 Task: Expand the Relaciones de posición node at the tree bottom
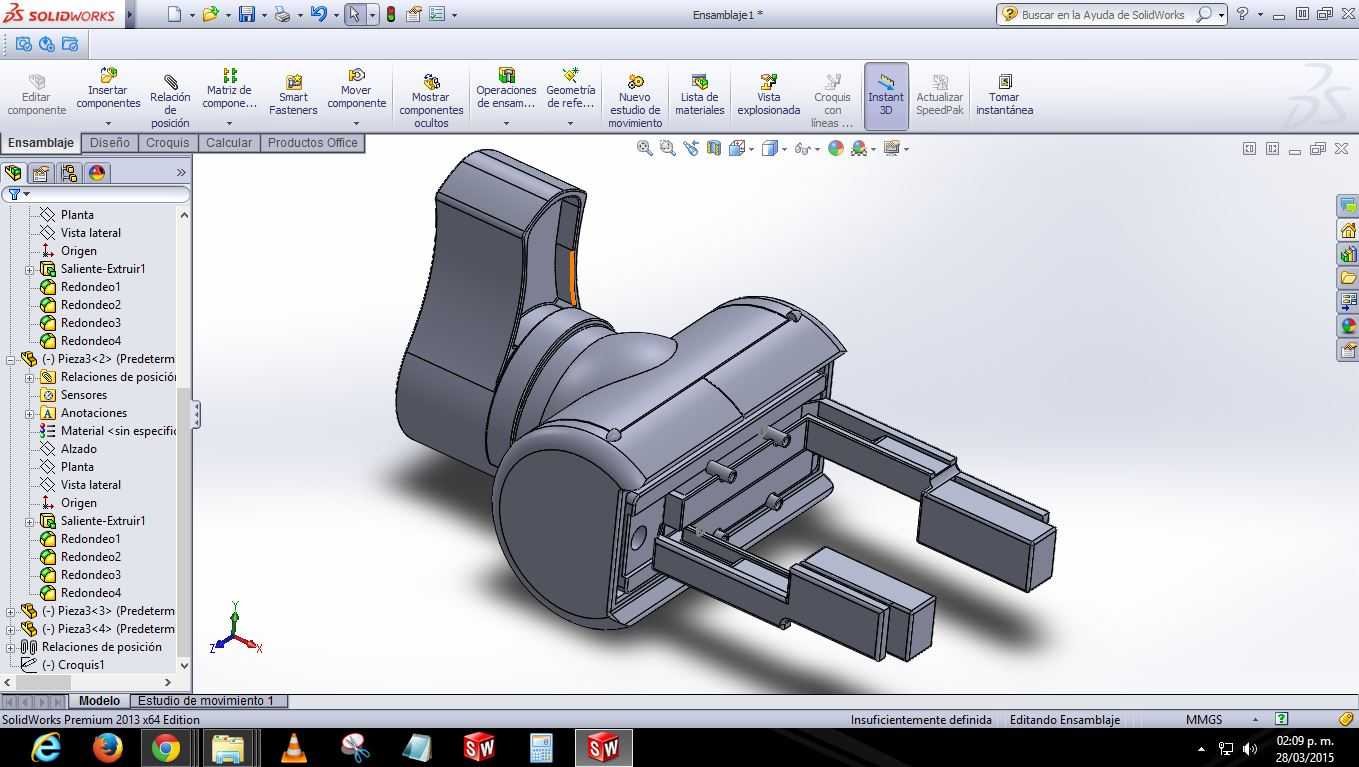11,647
